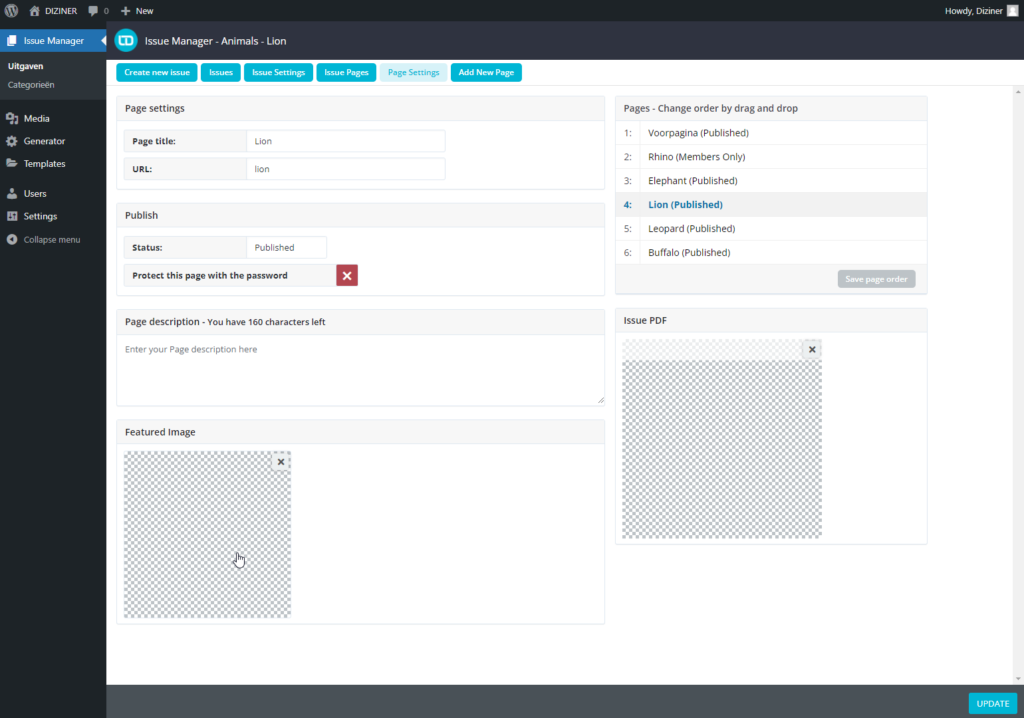Viewport: 1024px width, 718px height.
Task: Remove the featured image with X
Action: tap(281, 462)
